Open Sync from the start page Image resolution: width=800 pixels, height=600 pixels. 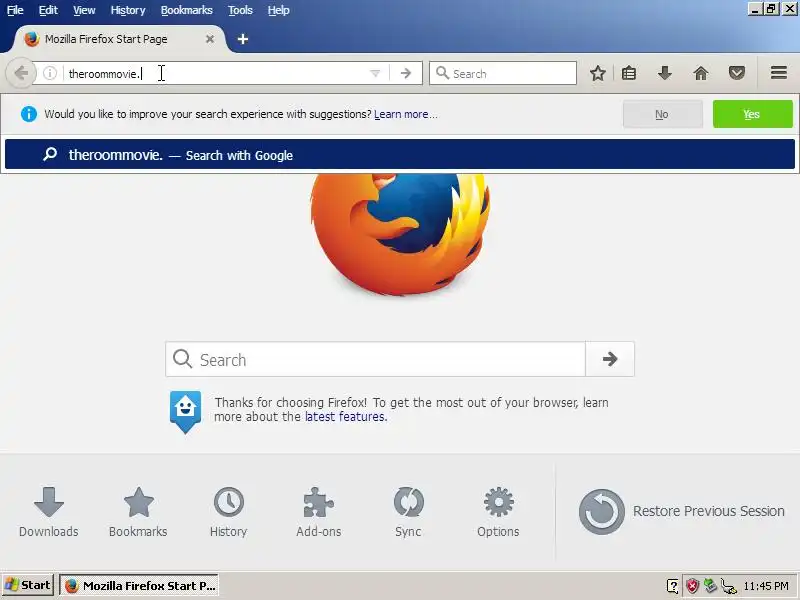click(408, 512)
